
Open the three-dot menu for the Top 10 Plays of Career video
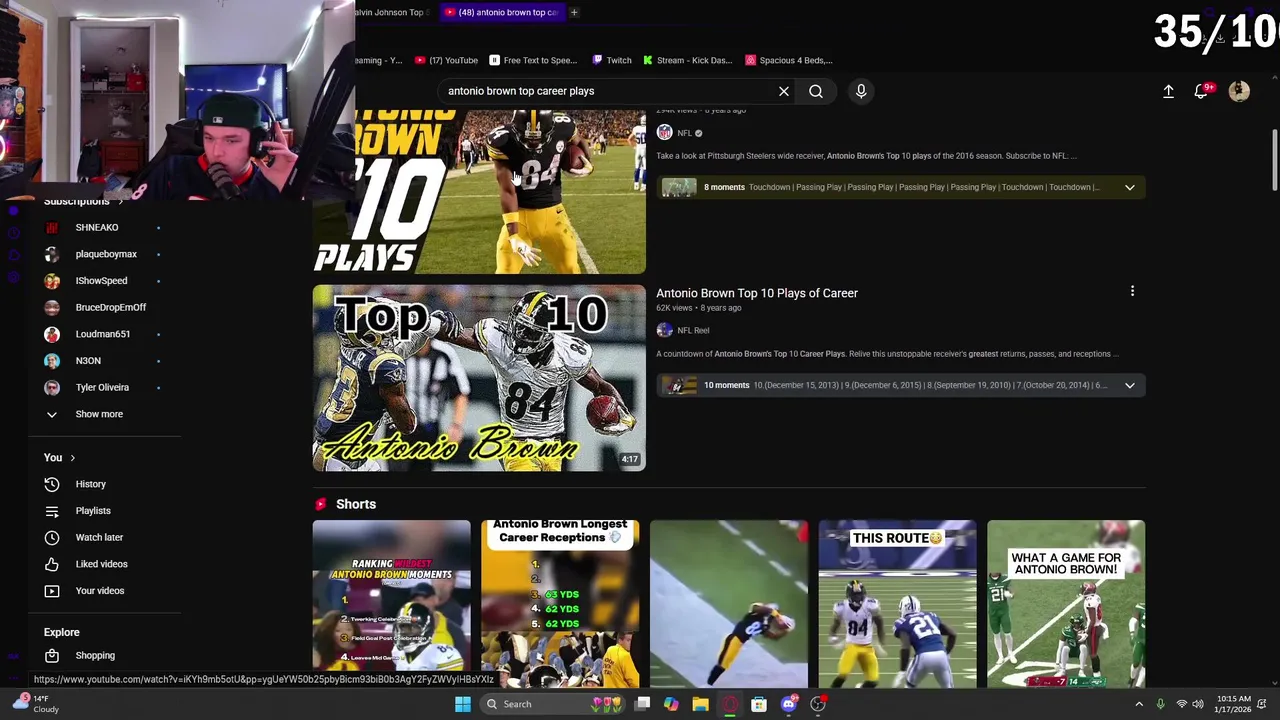pos(1132,291)
